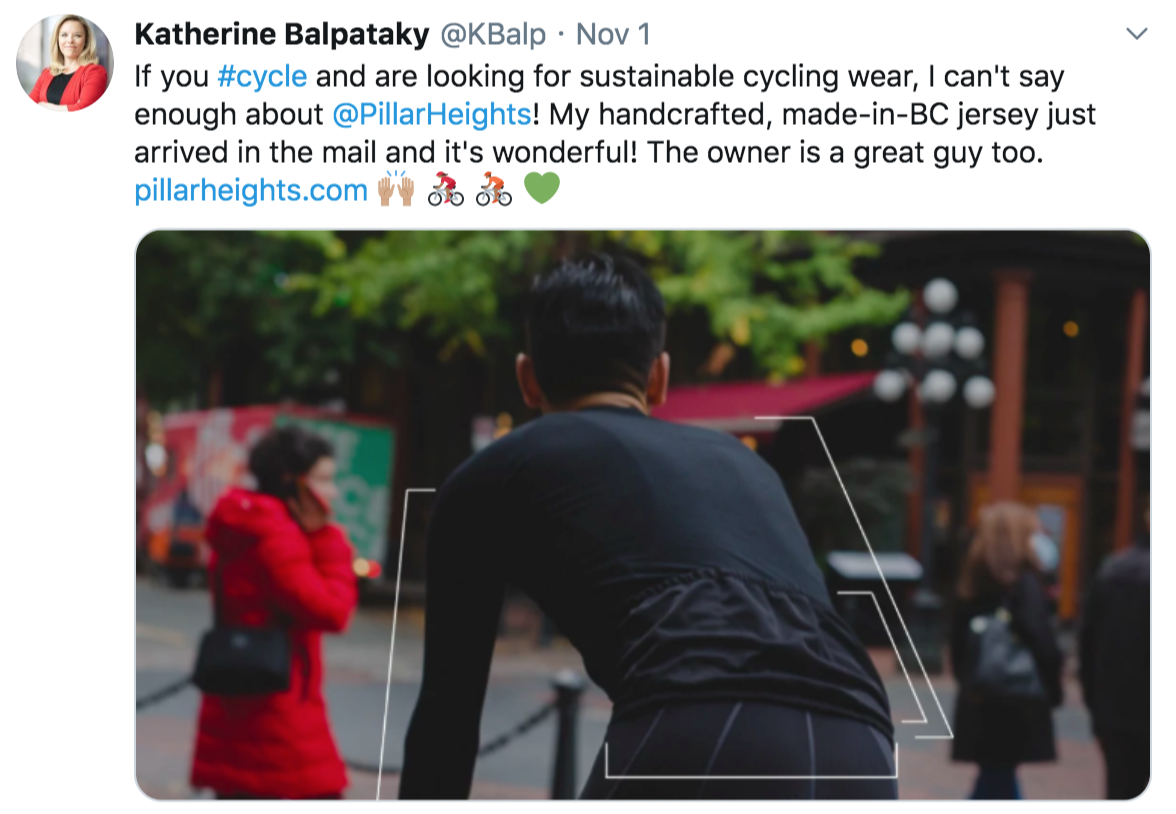Open the @PillarHeights mention
The image size is (1176, 814).
(x=432, y=115)
